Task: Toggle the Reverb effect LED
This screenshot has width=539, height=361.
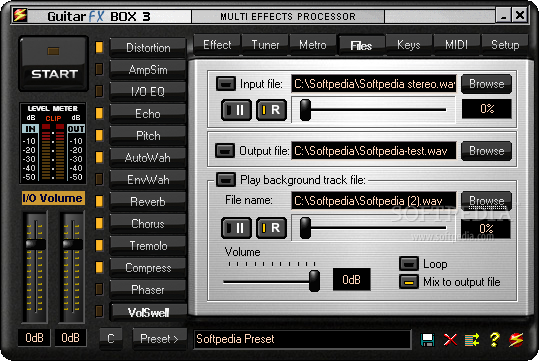Action: [x=99, y=201]
